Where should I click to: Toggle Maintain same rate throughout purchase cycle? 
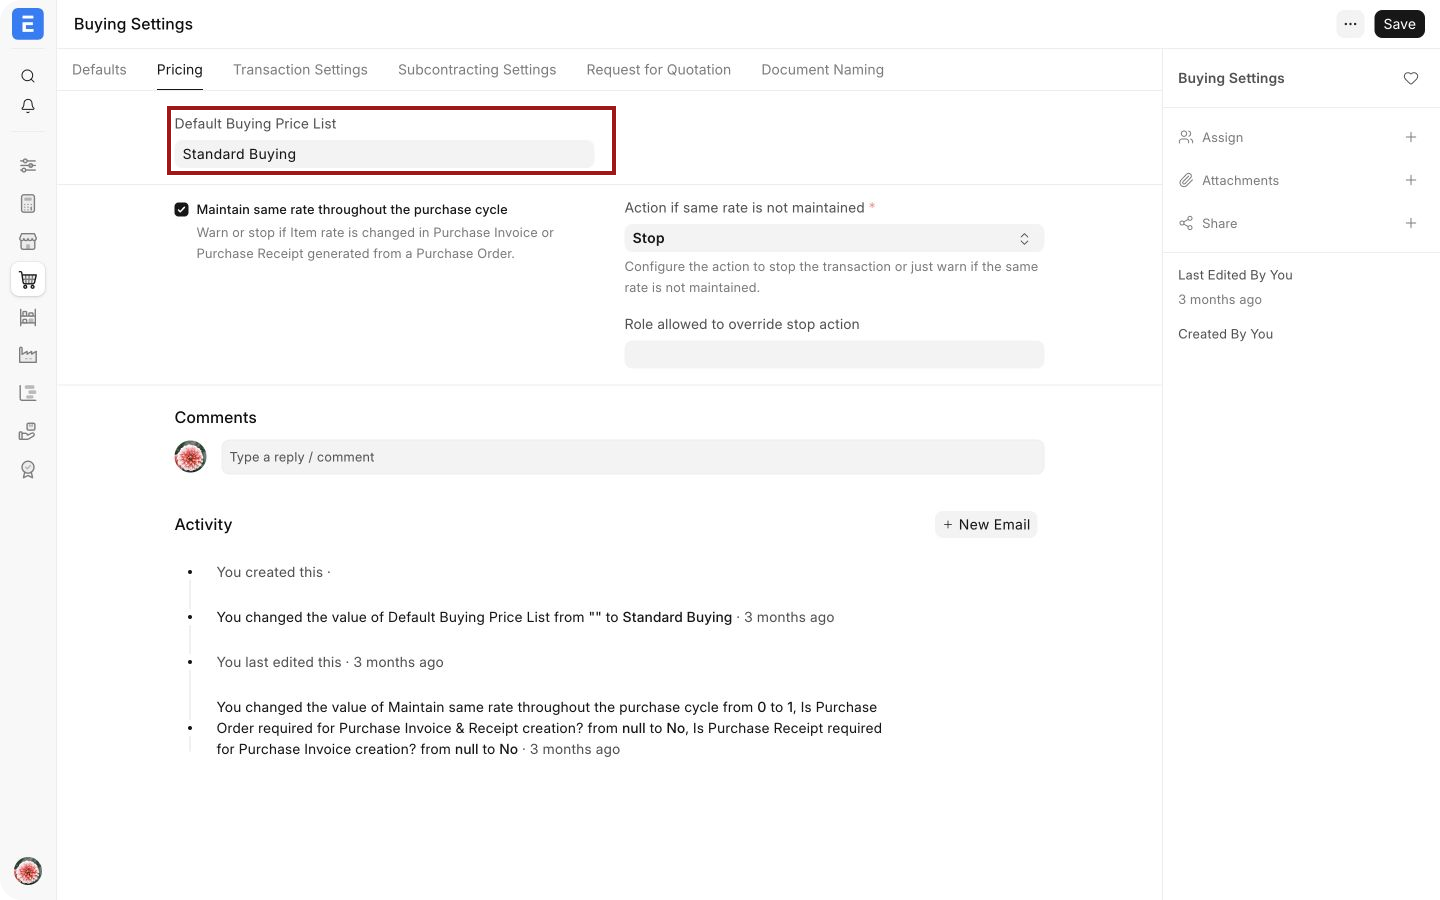181,209
